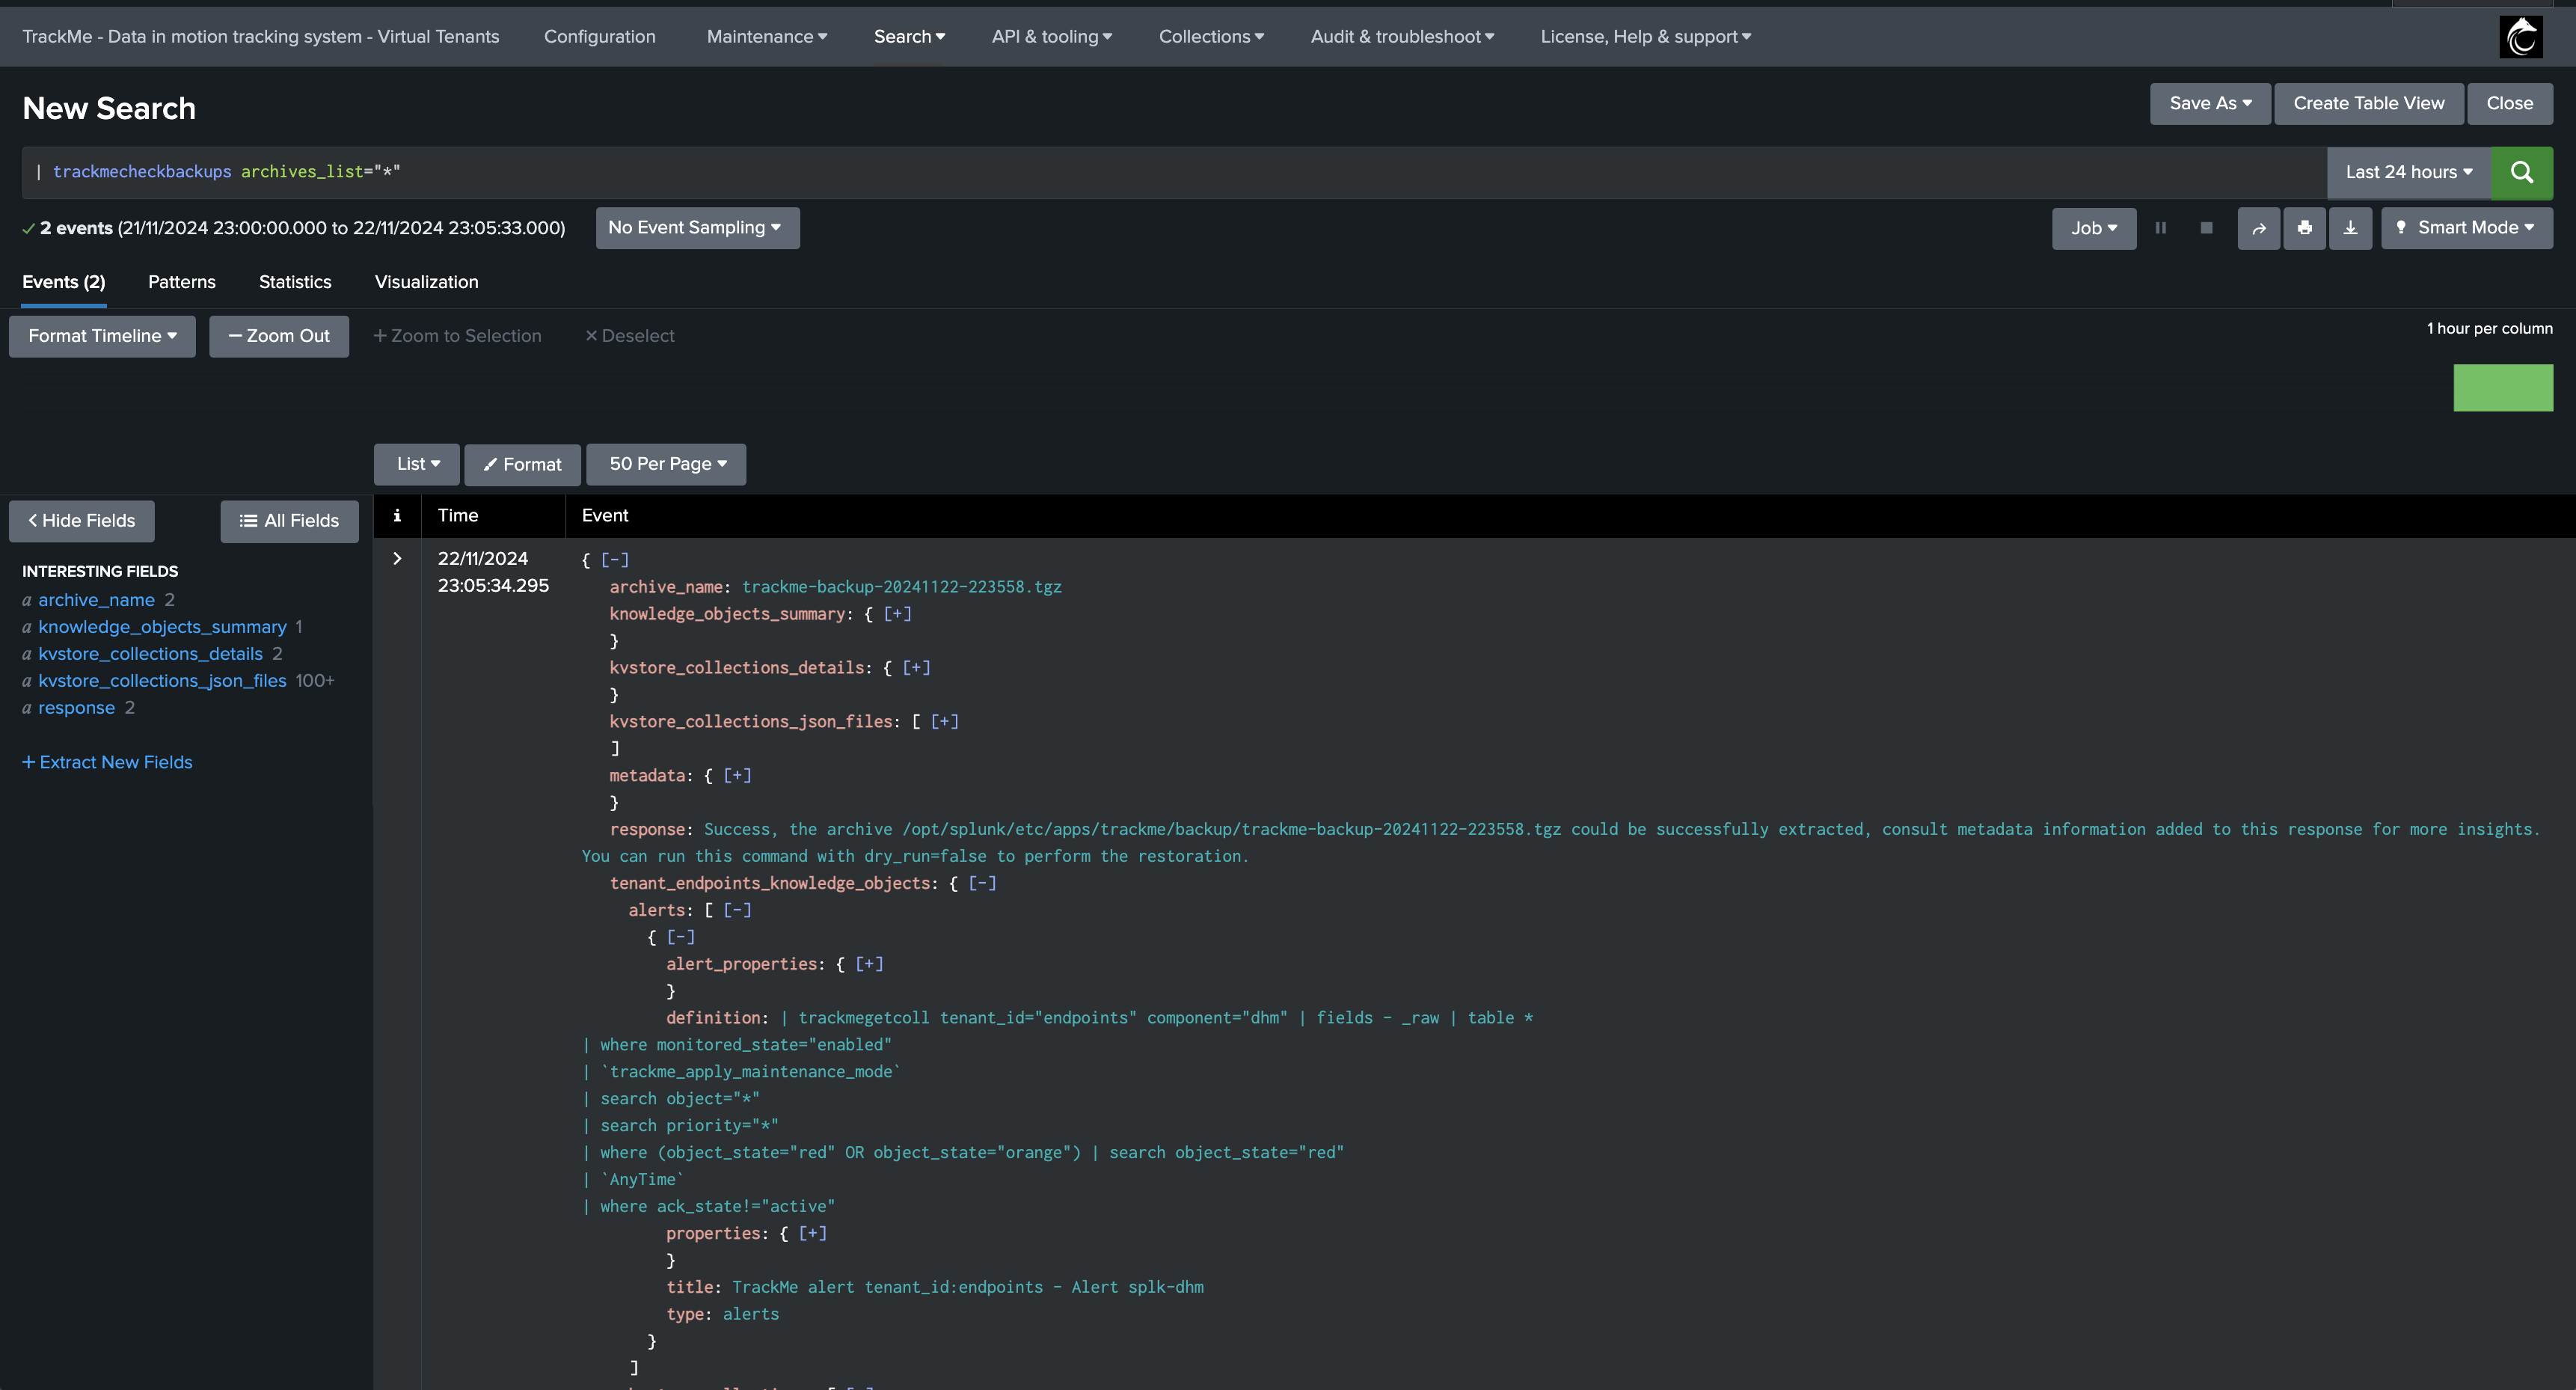The width and height of the screenshot is (2576, 1390).
Task: Click the print results icon
Action: tap(2304, 228)
